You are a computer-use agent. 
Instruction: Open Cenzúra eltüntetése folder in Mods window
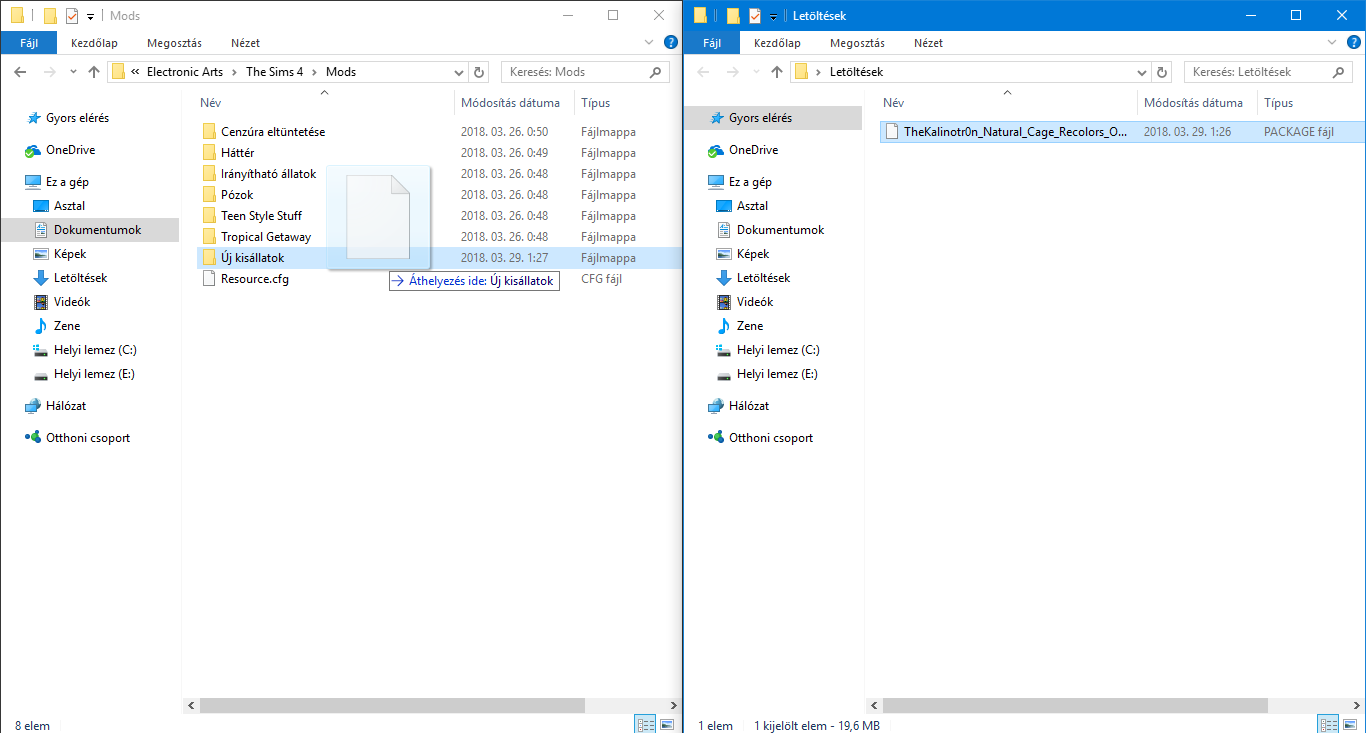[x=272, y=132]
